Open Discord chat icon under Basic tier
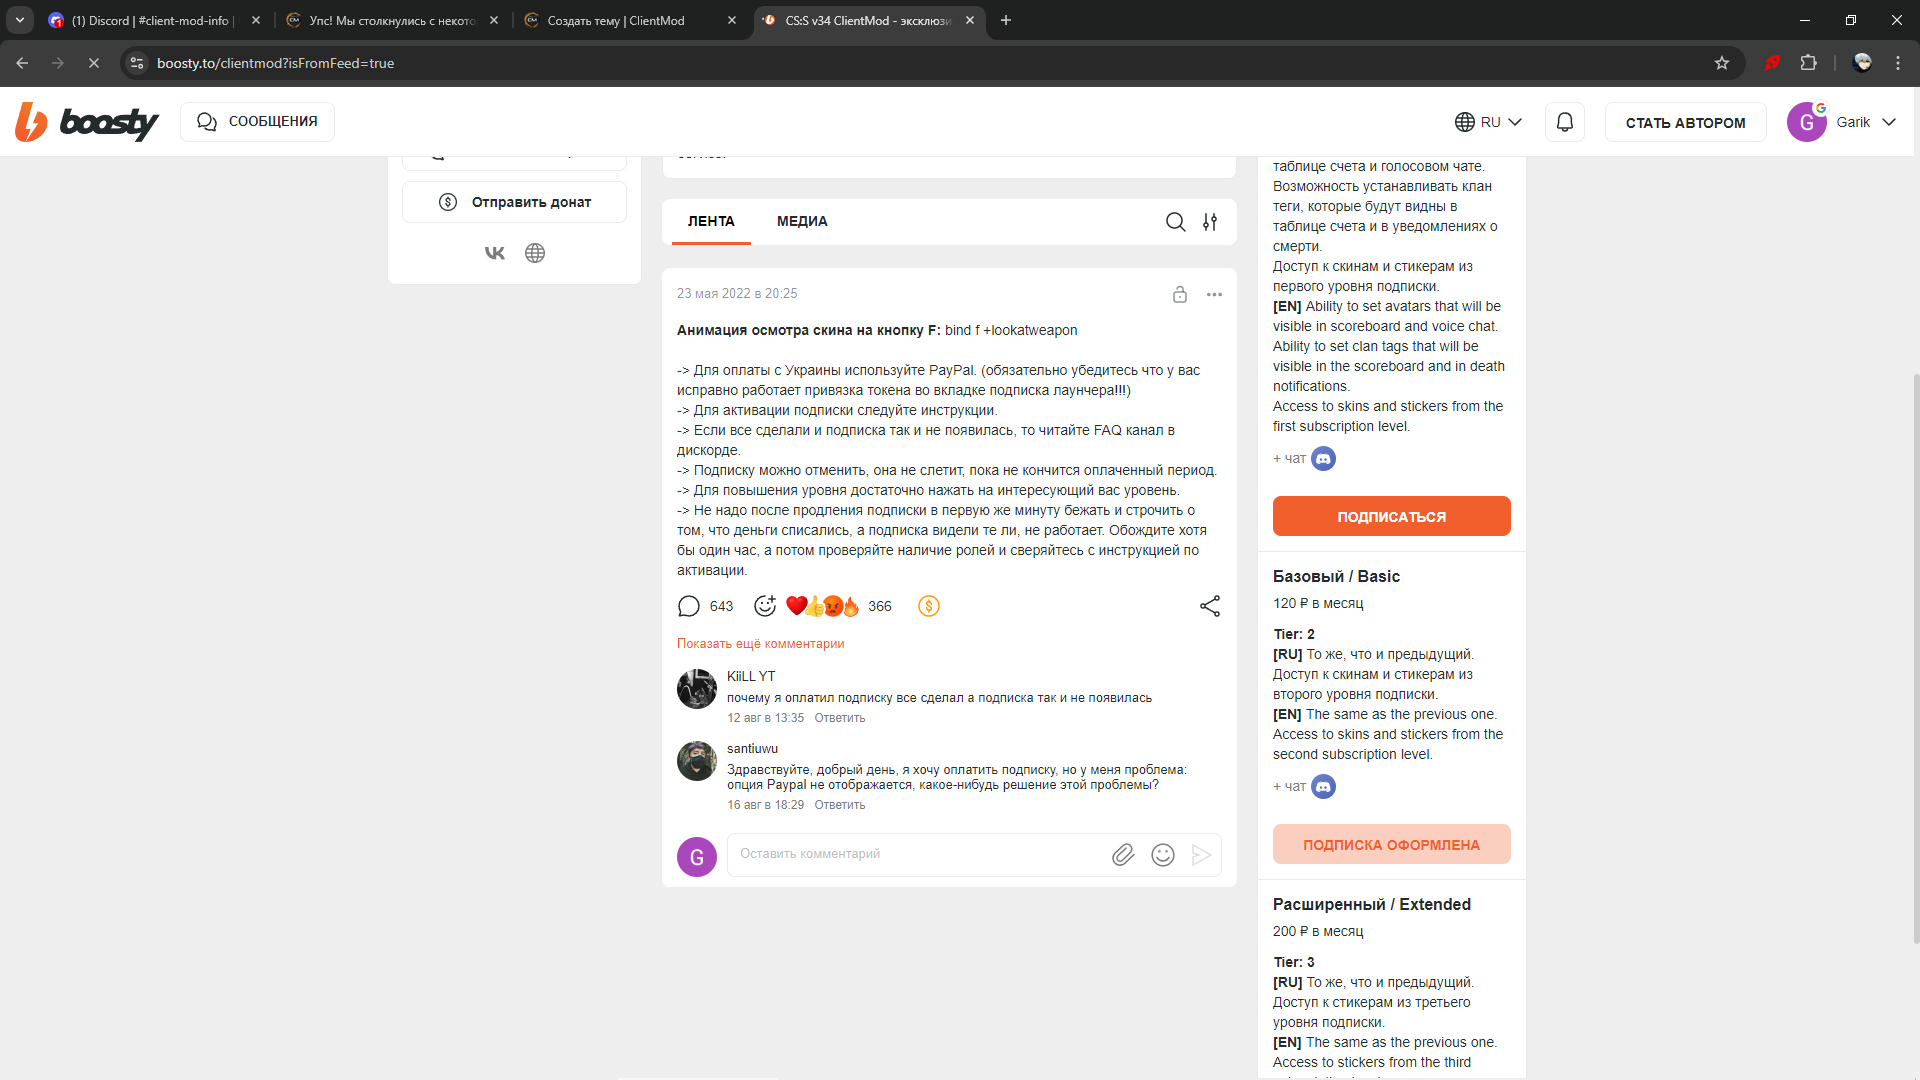Viewport: 1920px width, 1080px height. (1323, 787)
